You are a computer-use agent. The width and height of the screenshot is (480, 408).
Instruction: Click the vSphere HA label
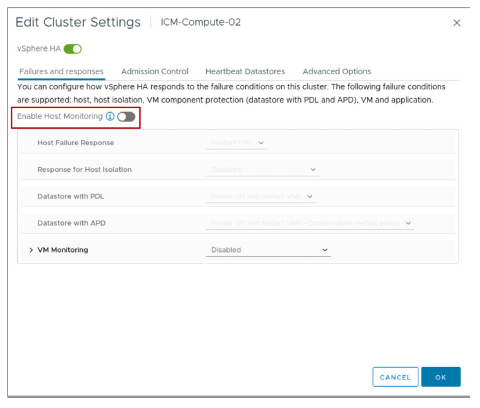(39, 49)
